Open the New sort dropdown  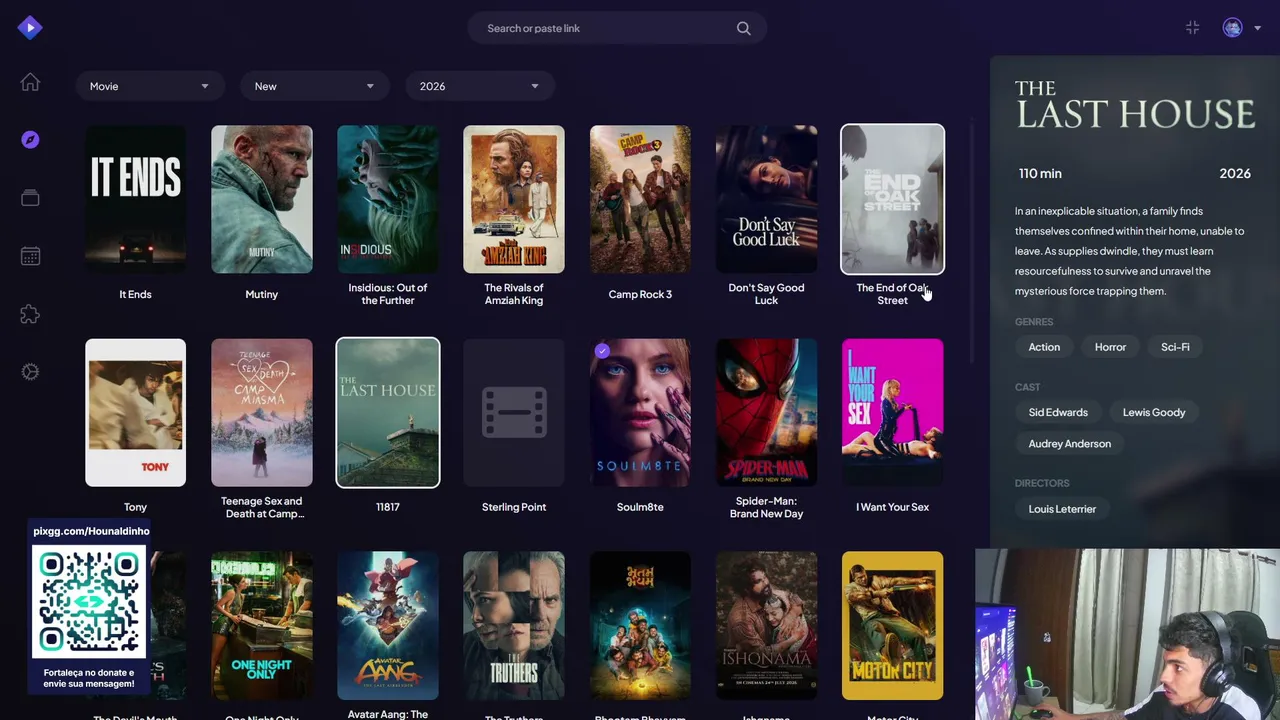click(314, 86)
